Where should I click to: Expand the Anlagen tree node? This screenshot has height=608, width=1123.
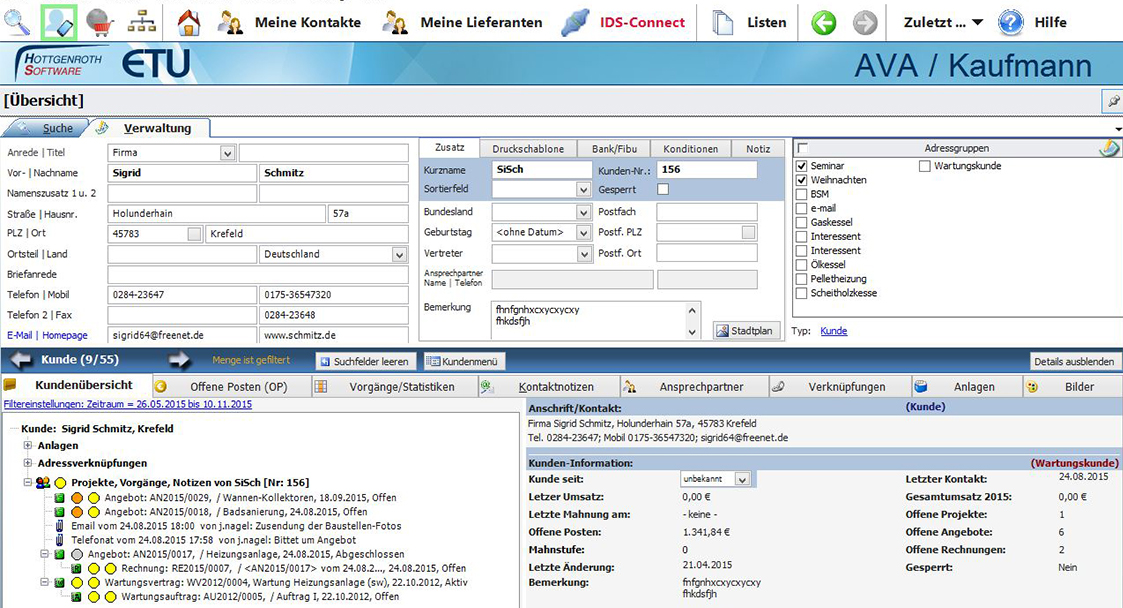click(x=28, y=446)
